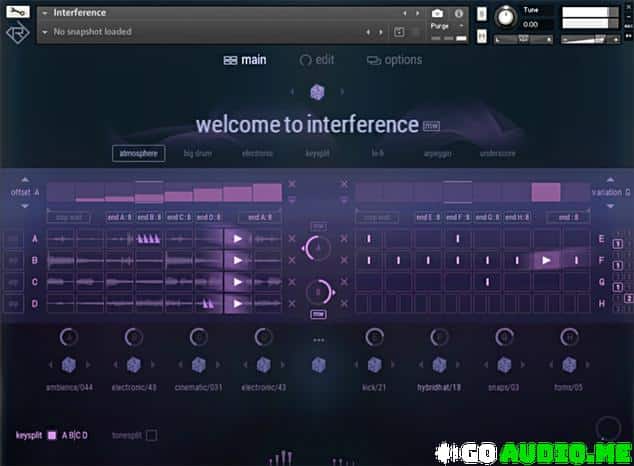Toggle the button left of layer C
This screenshot has width=634, height=466.
tap(13, 282)
